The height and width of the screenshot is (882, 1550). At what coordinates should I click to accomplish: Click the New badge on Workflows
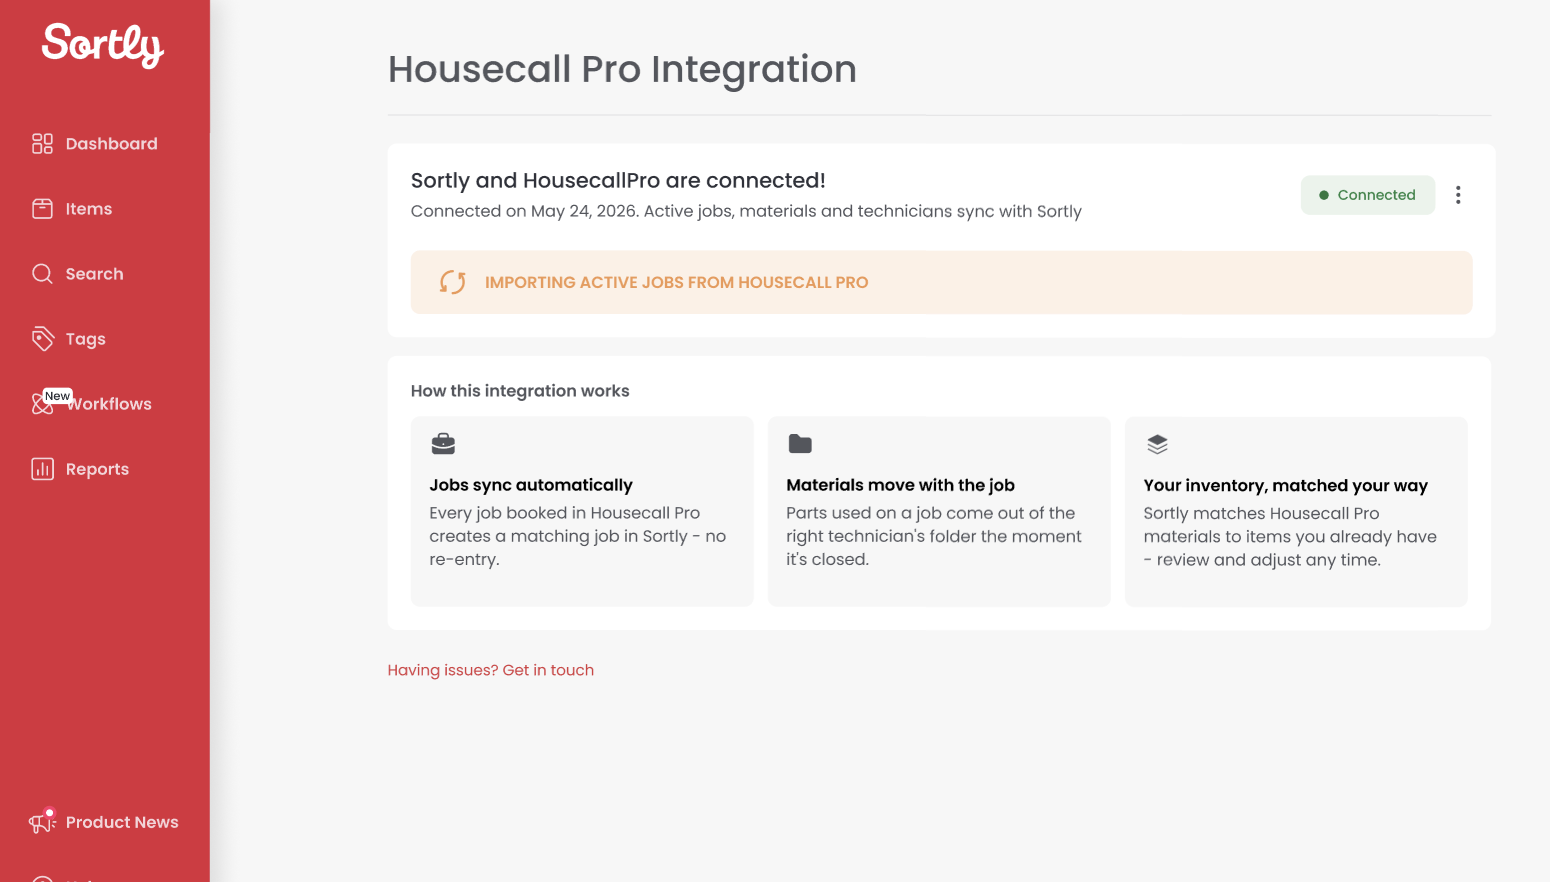point(58,396)
